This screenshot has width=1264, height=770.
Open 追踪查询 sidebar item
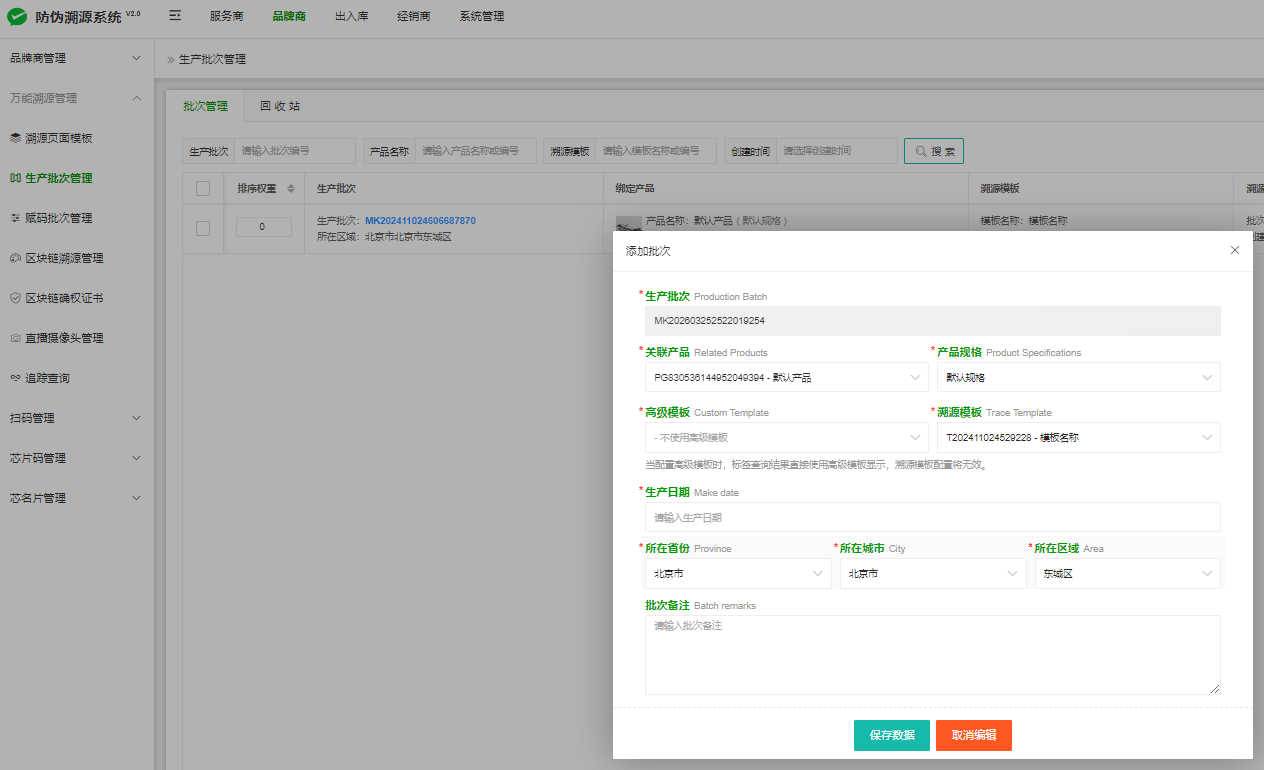pos(47,378)
